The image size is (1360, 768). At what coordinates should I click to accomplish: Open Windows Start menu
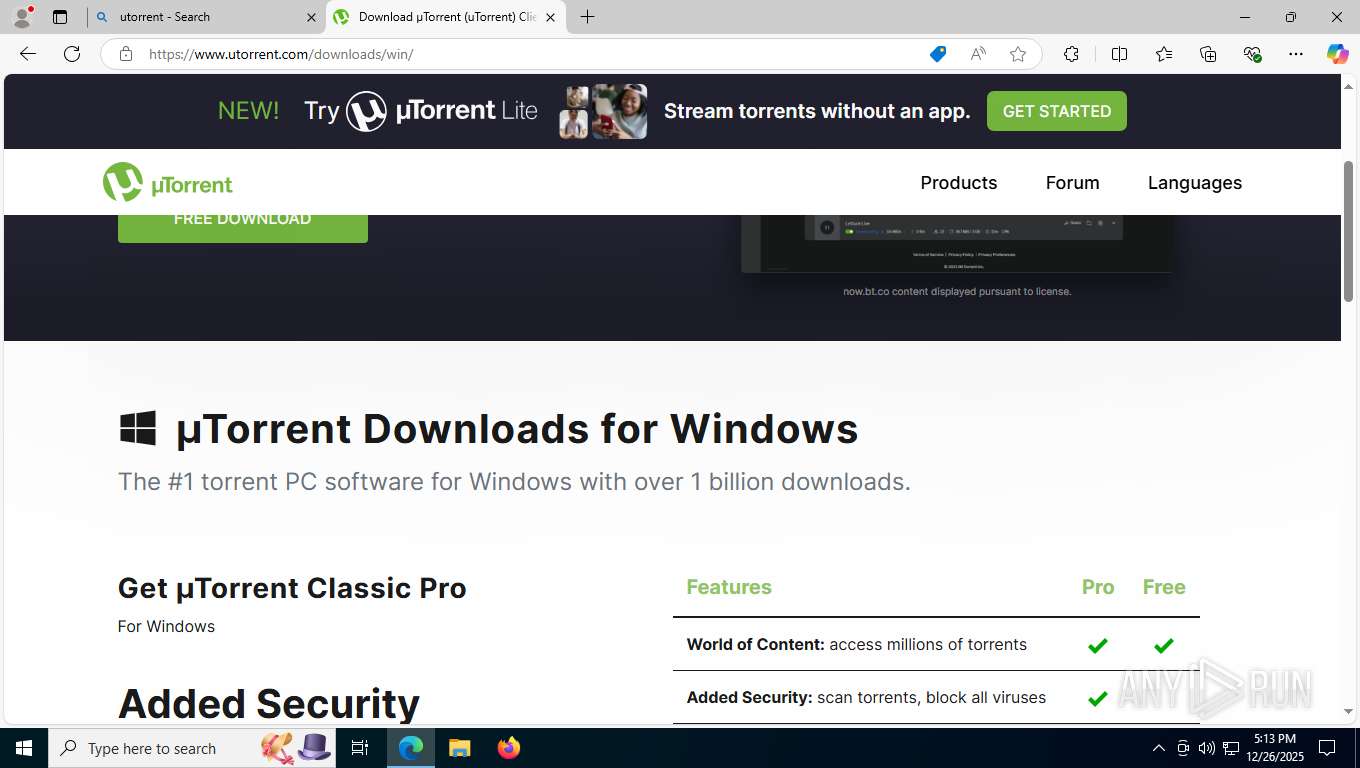coord(23,748)
